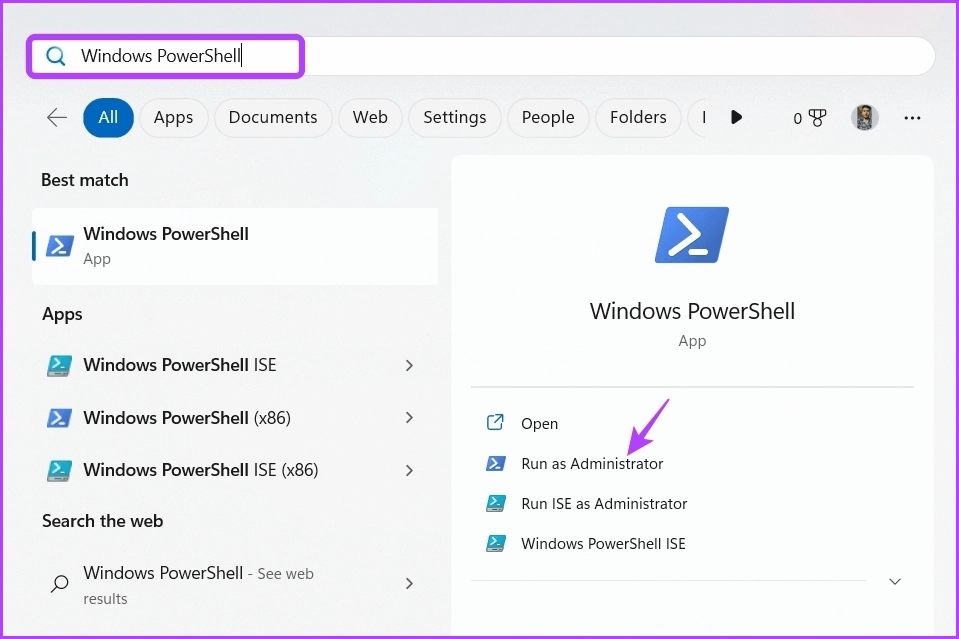Switch to the Documents filter tab
The height and width of the screenshot is (639, 959).
tap(273, 117)
